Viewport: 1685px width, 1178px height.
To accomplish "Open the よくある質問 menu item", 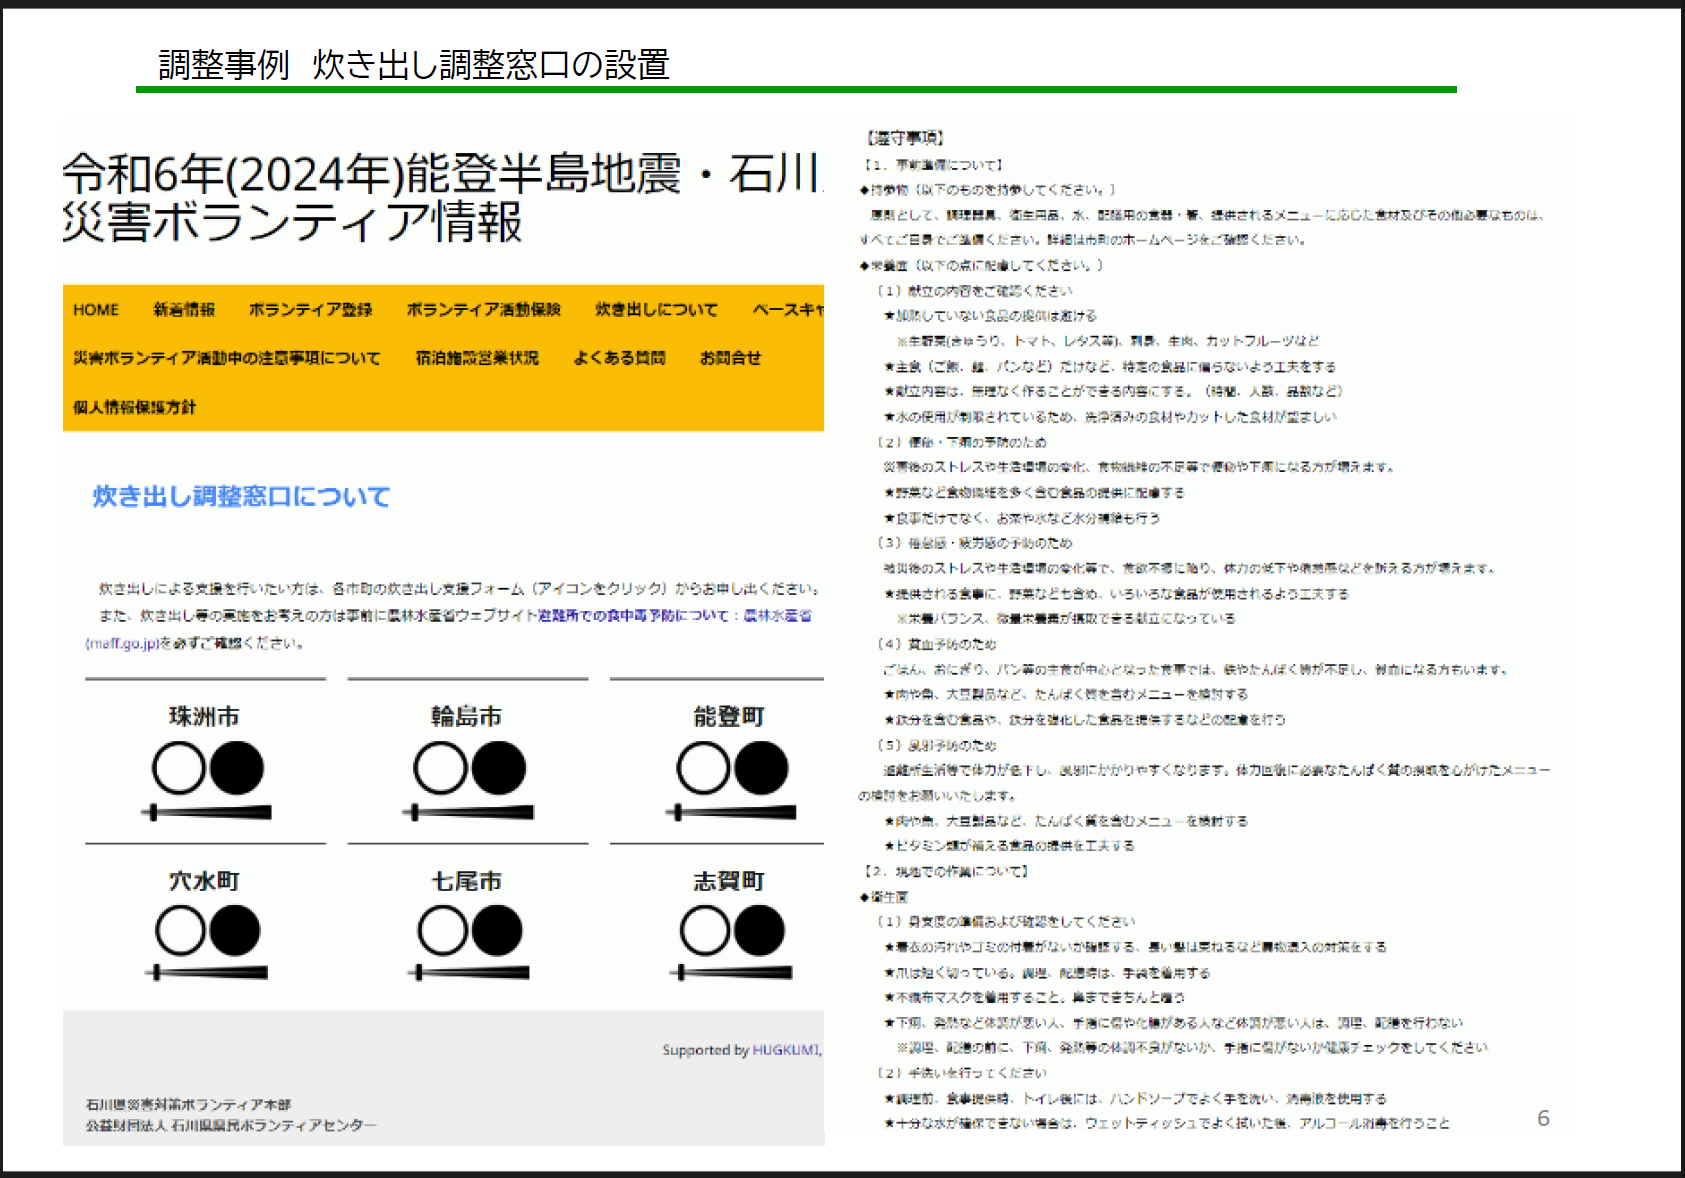I will tap(619, 358).
